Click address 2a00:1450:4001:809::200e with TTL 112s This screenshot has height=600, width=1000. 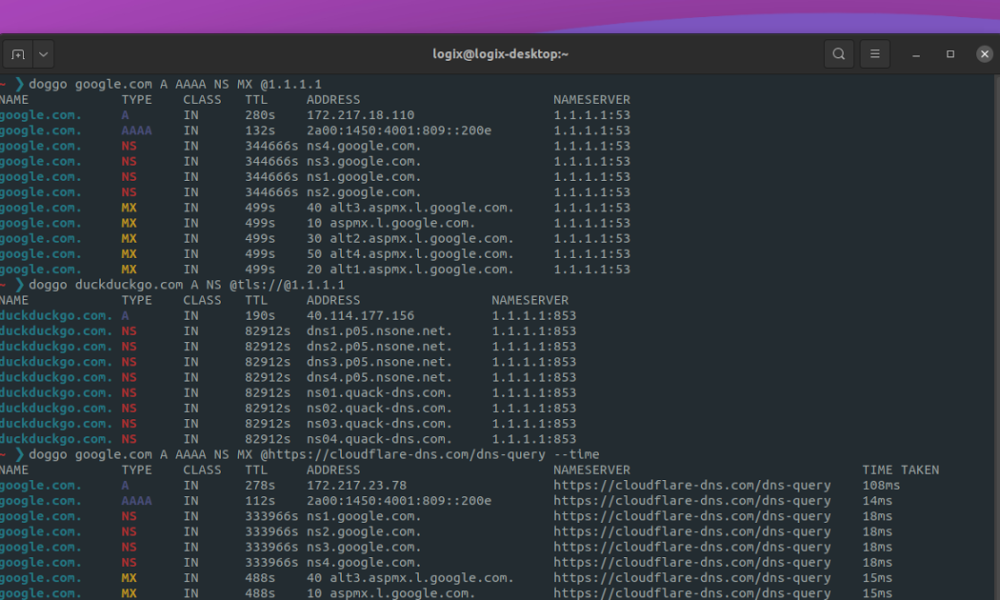pos(399,501)
